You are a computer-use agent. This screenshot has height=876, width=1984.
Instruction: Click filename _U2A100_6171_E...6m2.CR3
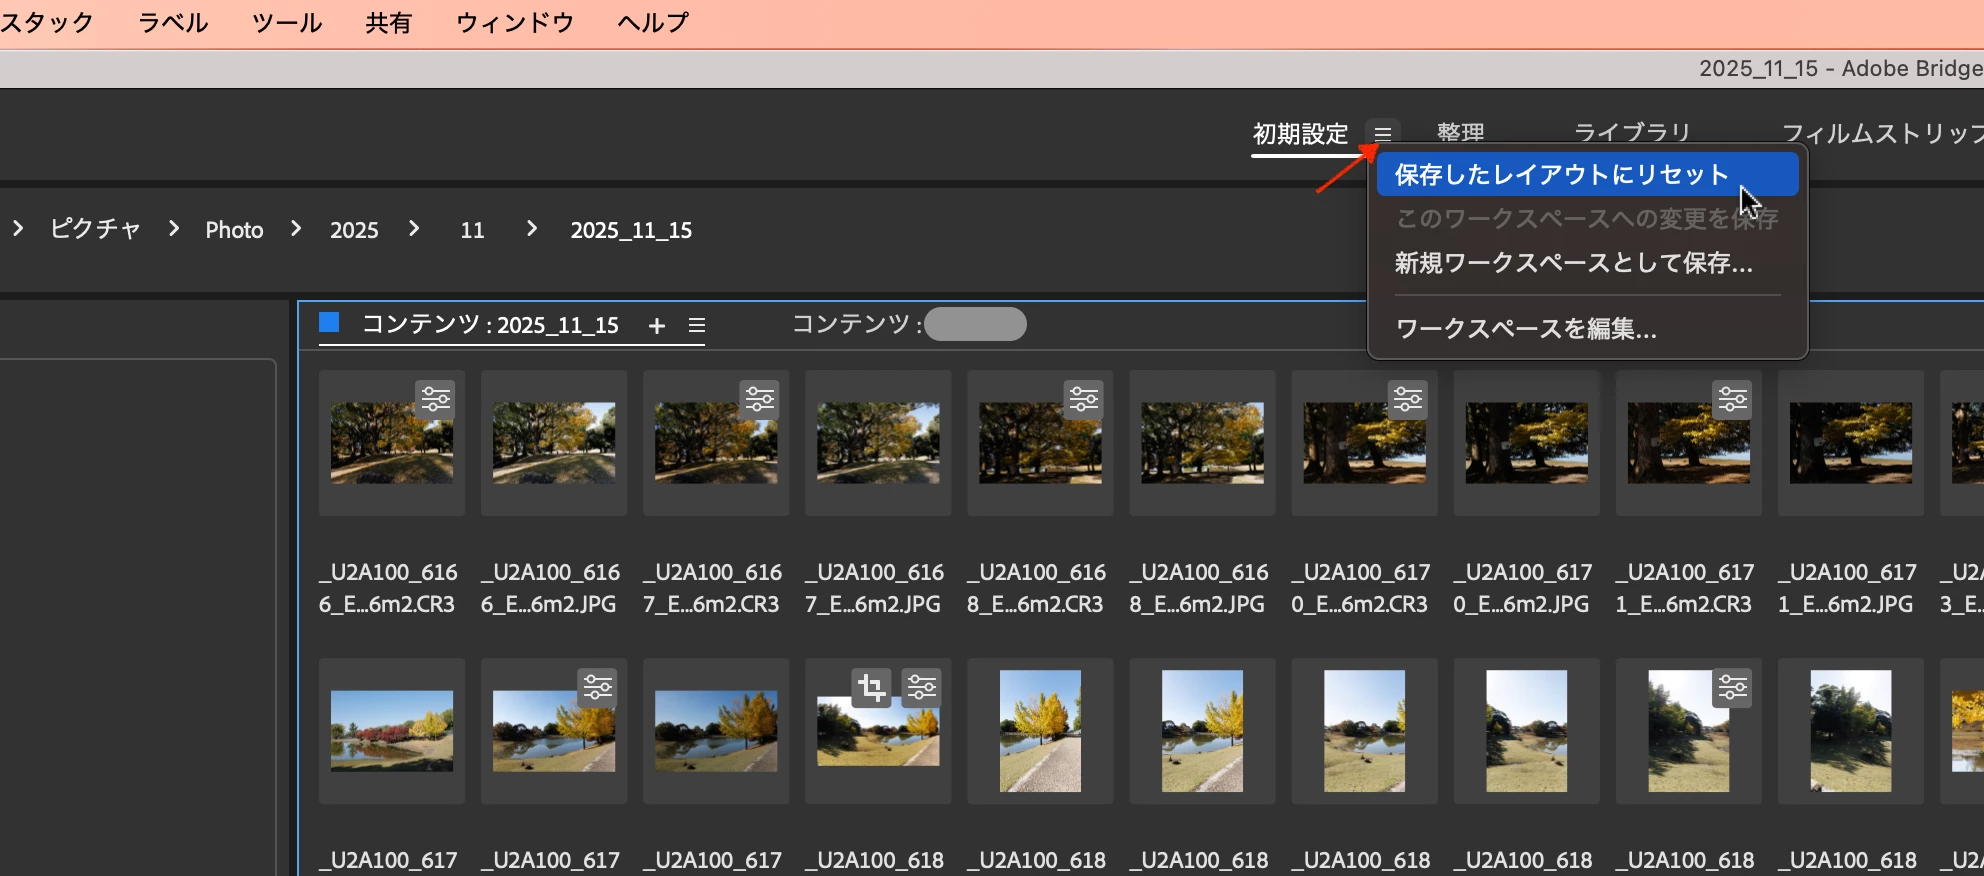click(x=1683, y=588)
